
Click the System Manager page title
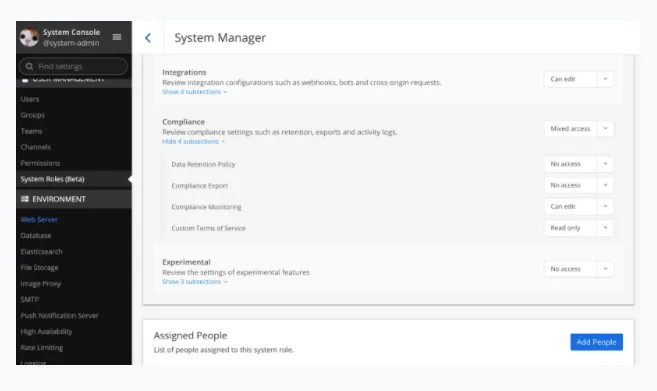click(x=220, y=38)
